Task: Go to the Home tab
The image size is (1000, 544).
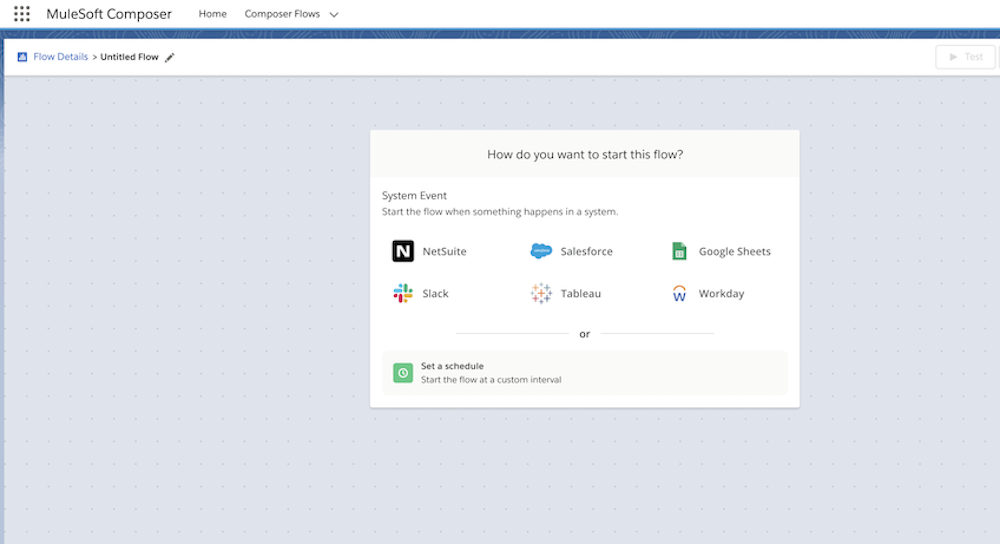Action: point(212,14)
